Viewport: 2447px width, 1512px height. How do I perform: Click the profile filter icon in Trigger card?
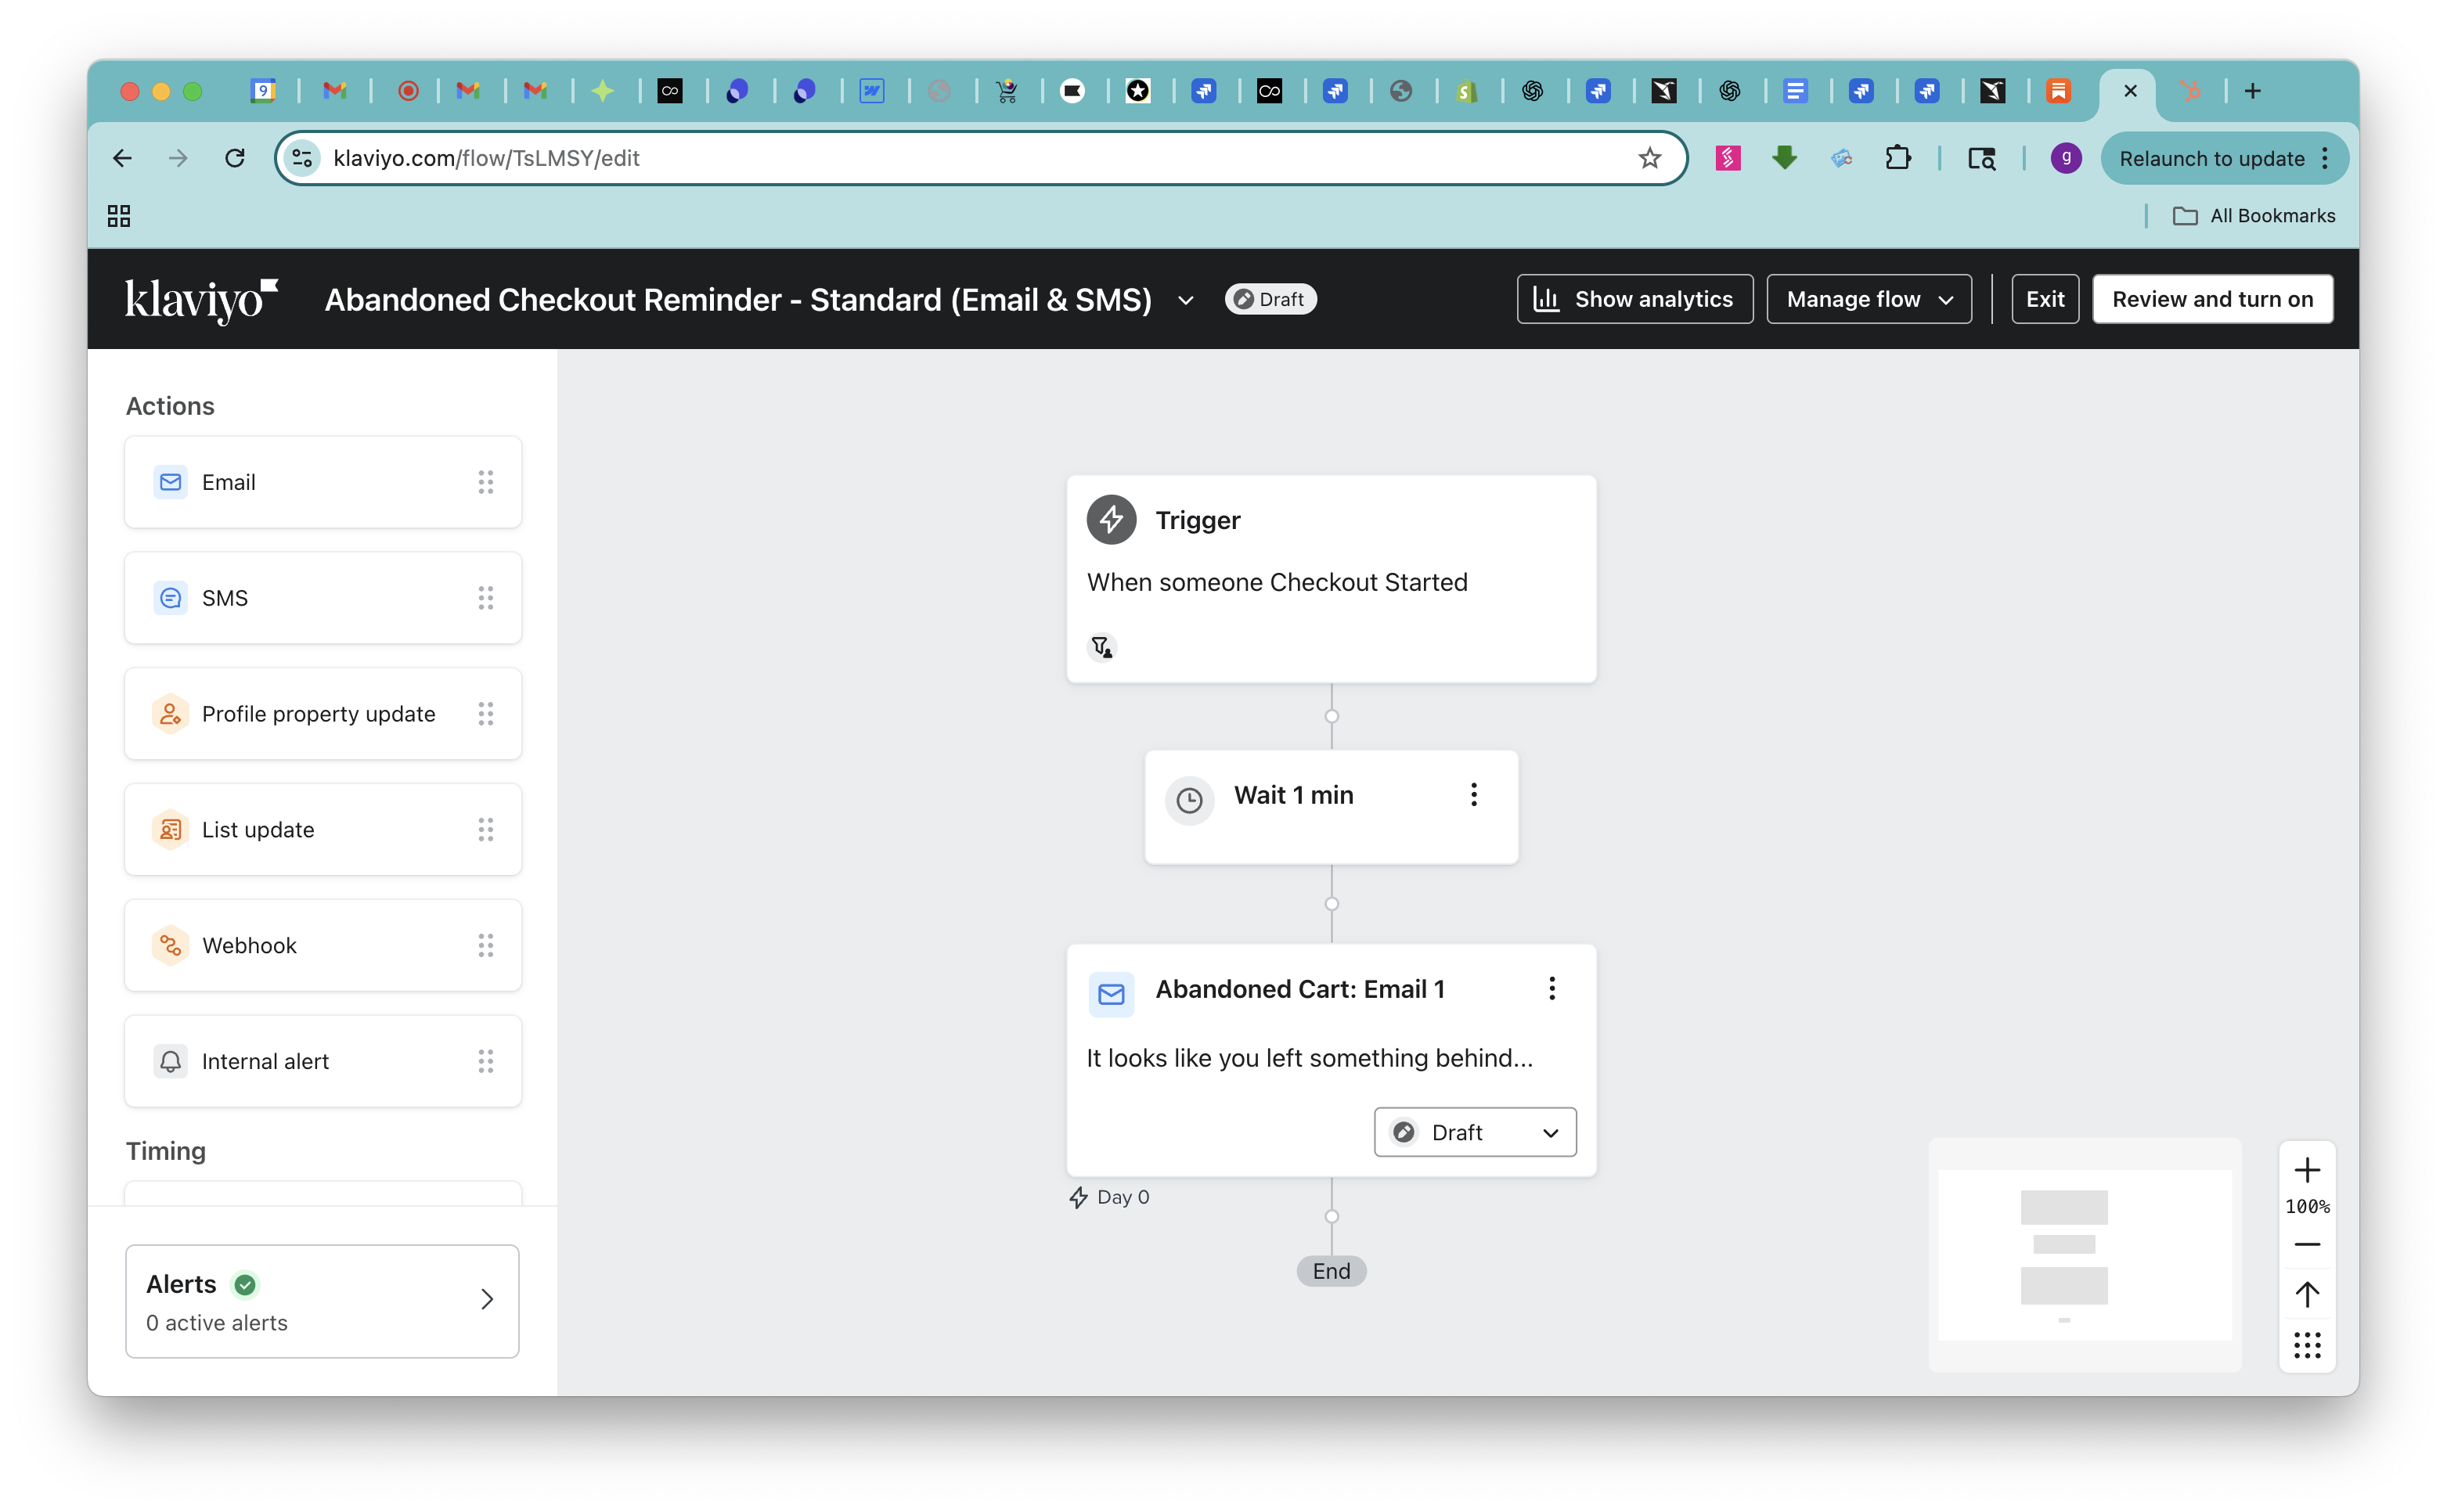[1102, 648]
